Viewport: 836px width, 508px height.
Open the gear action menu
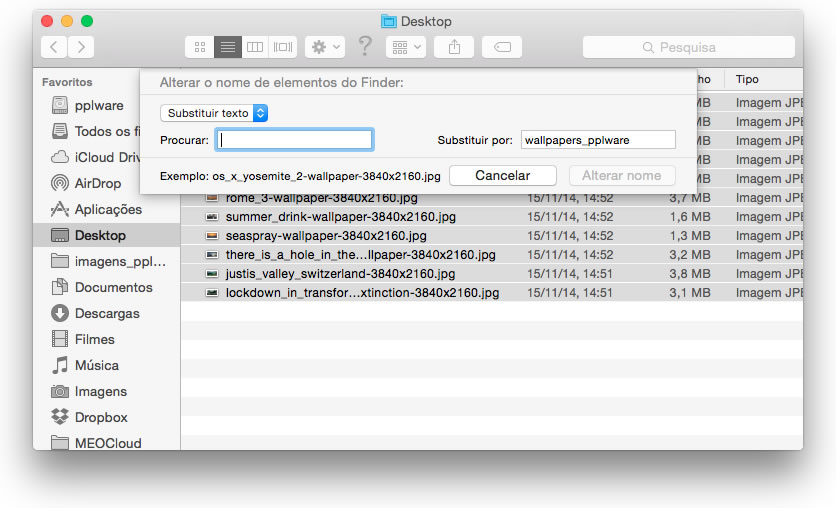point(325,47)
